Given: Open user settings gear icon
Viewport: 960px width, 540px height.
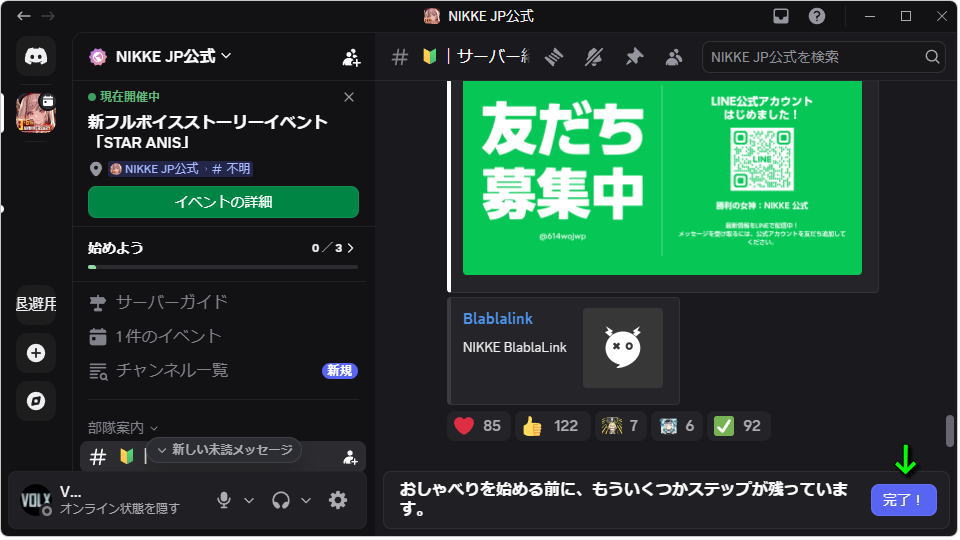Looking at the screenshot, I should (338, 500).
